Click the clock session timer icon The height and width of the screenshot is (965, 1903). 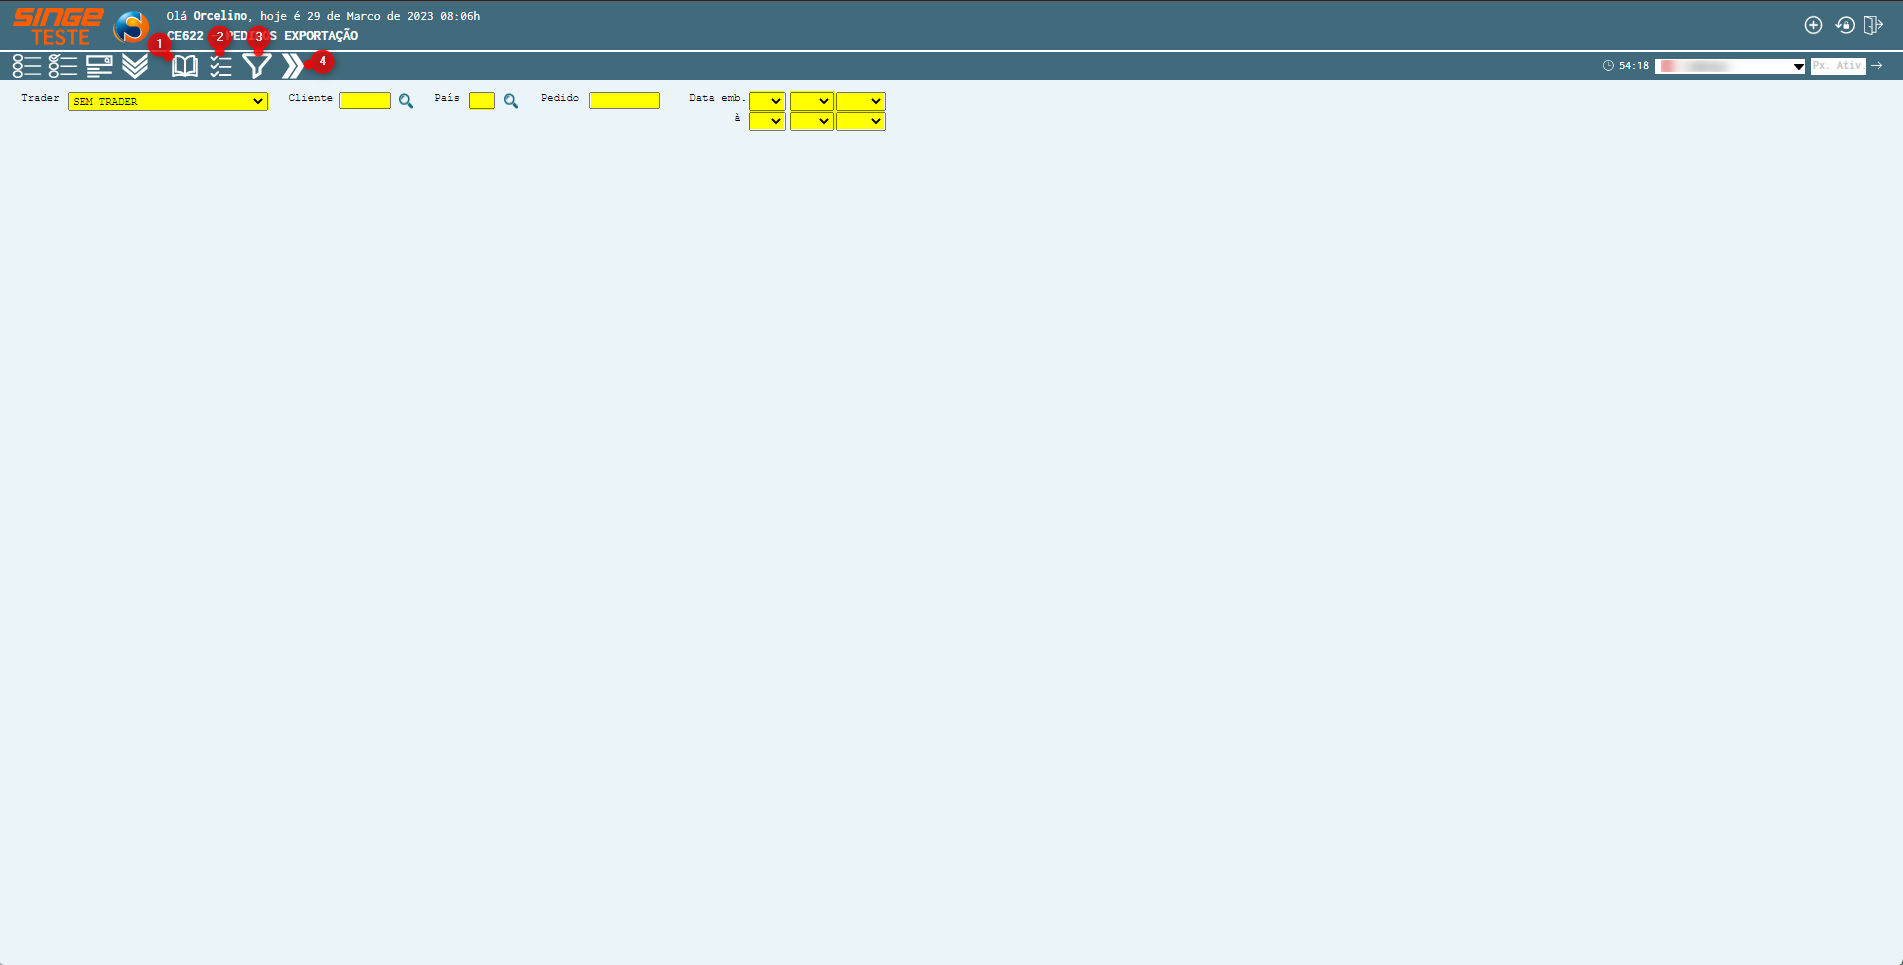coord(1608,66)
